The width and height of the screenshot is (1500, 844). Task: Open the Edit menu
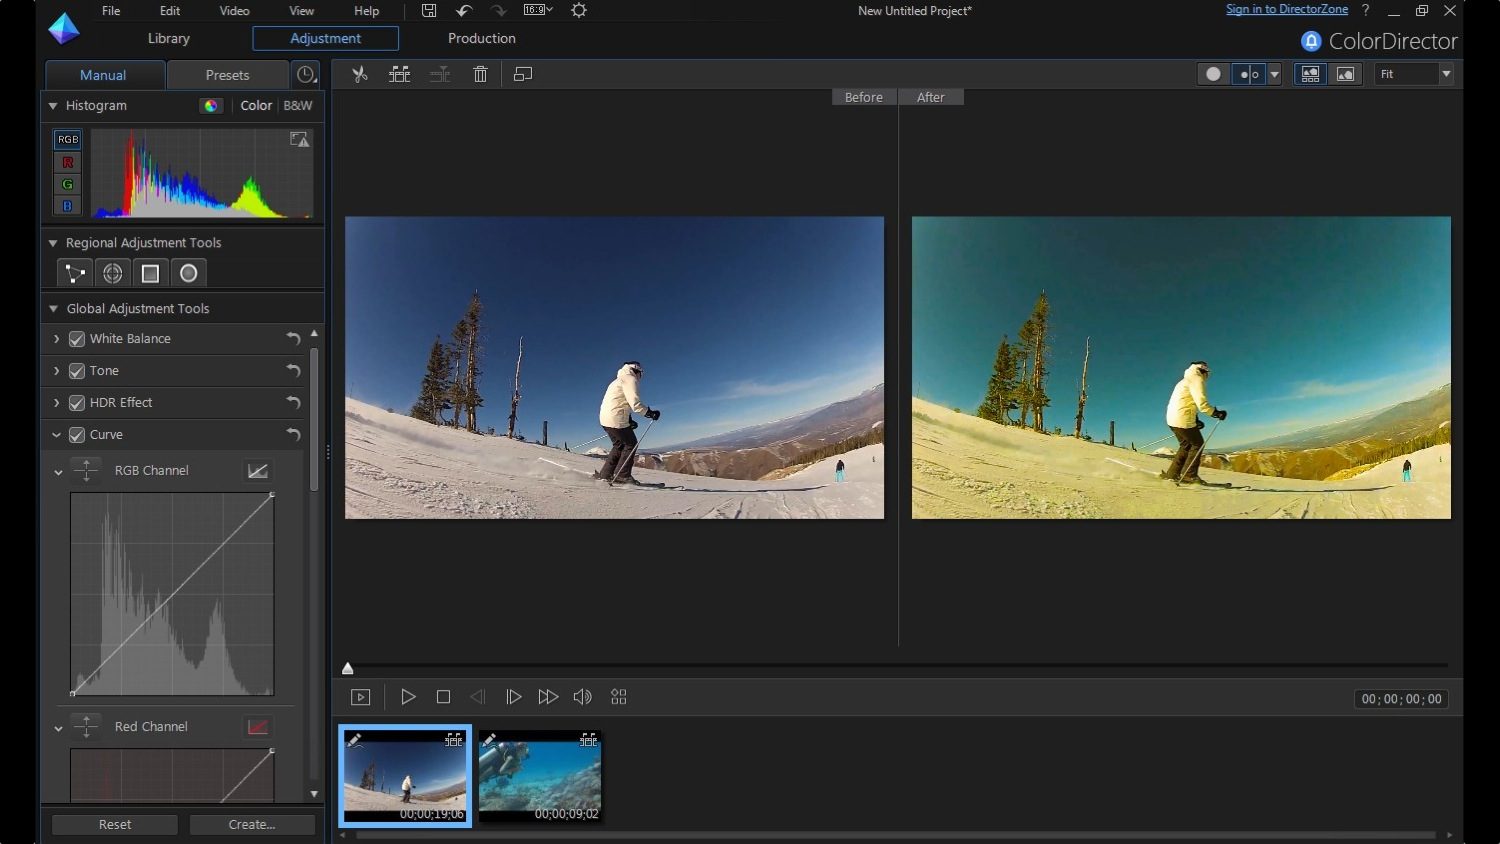[x=170, y=11]
